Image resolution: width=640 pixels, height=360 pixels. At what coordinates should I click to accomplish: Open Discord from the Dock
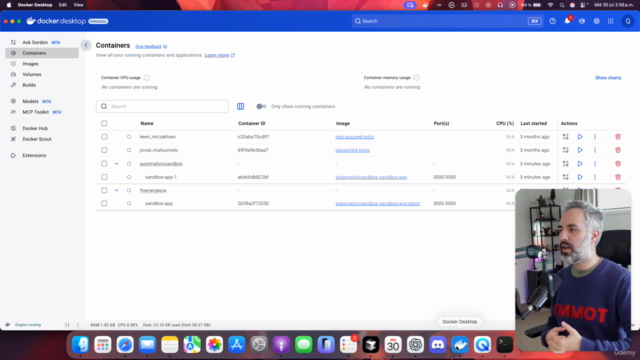(x=438, y=345)
